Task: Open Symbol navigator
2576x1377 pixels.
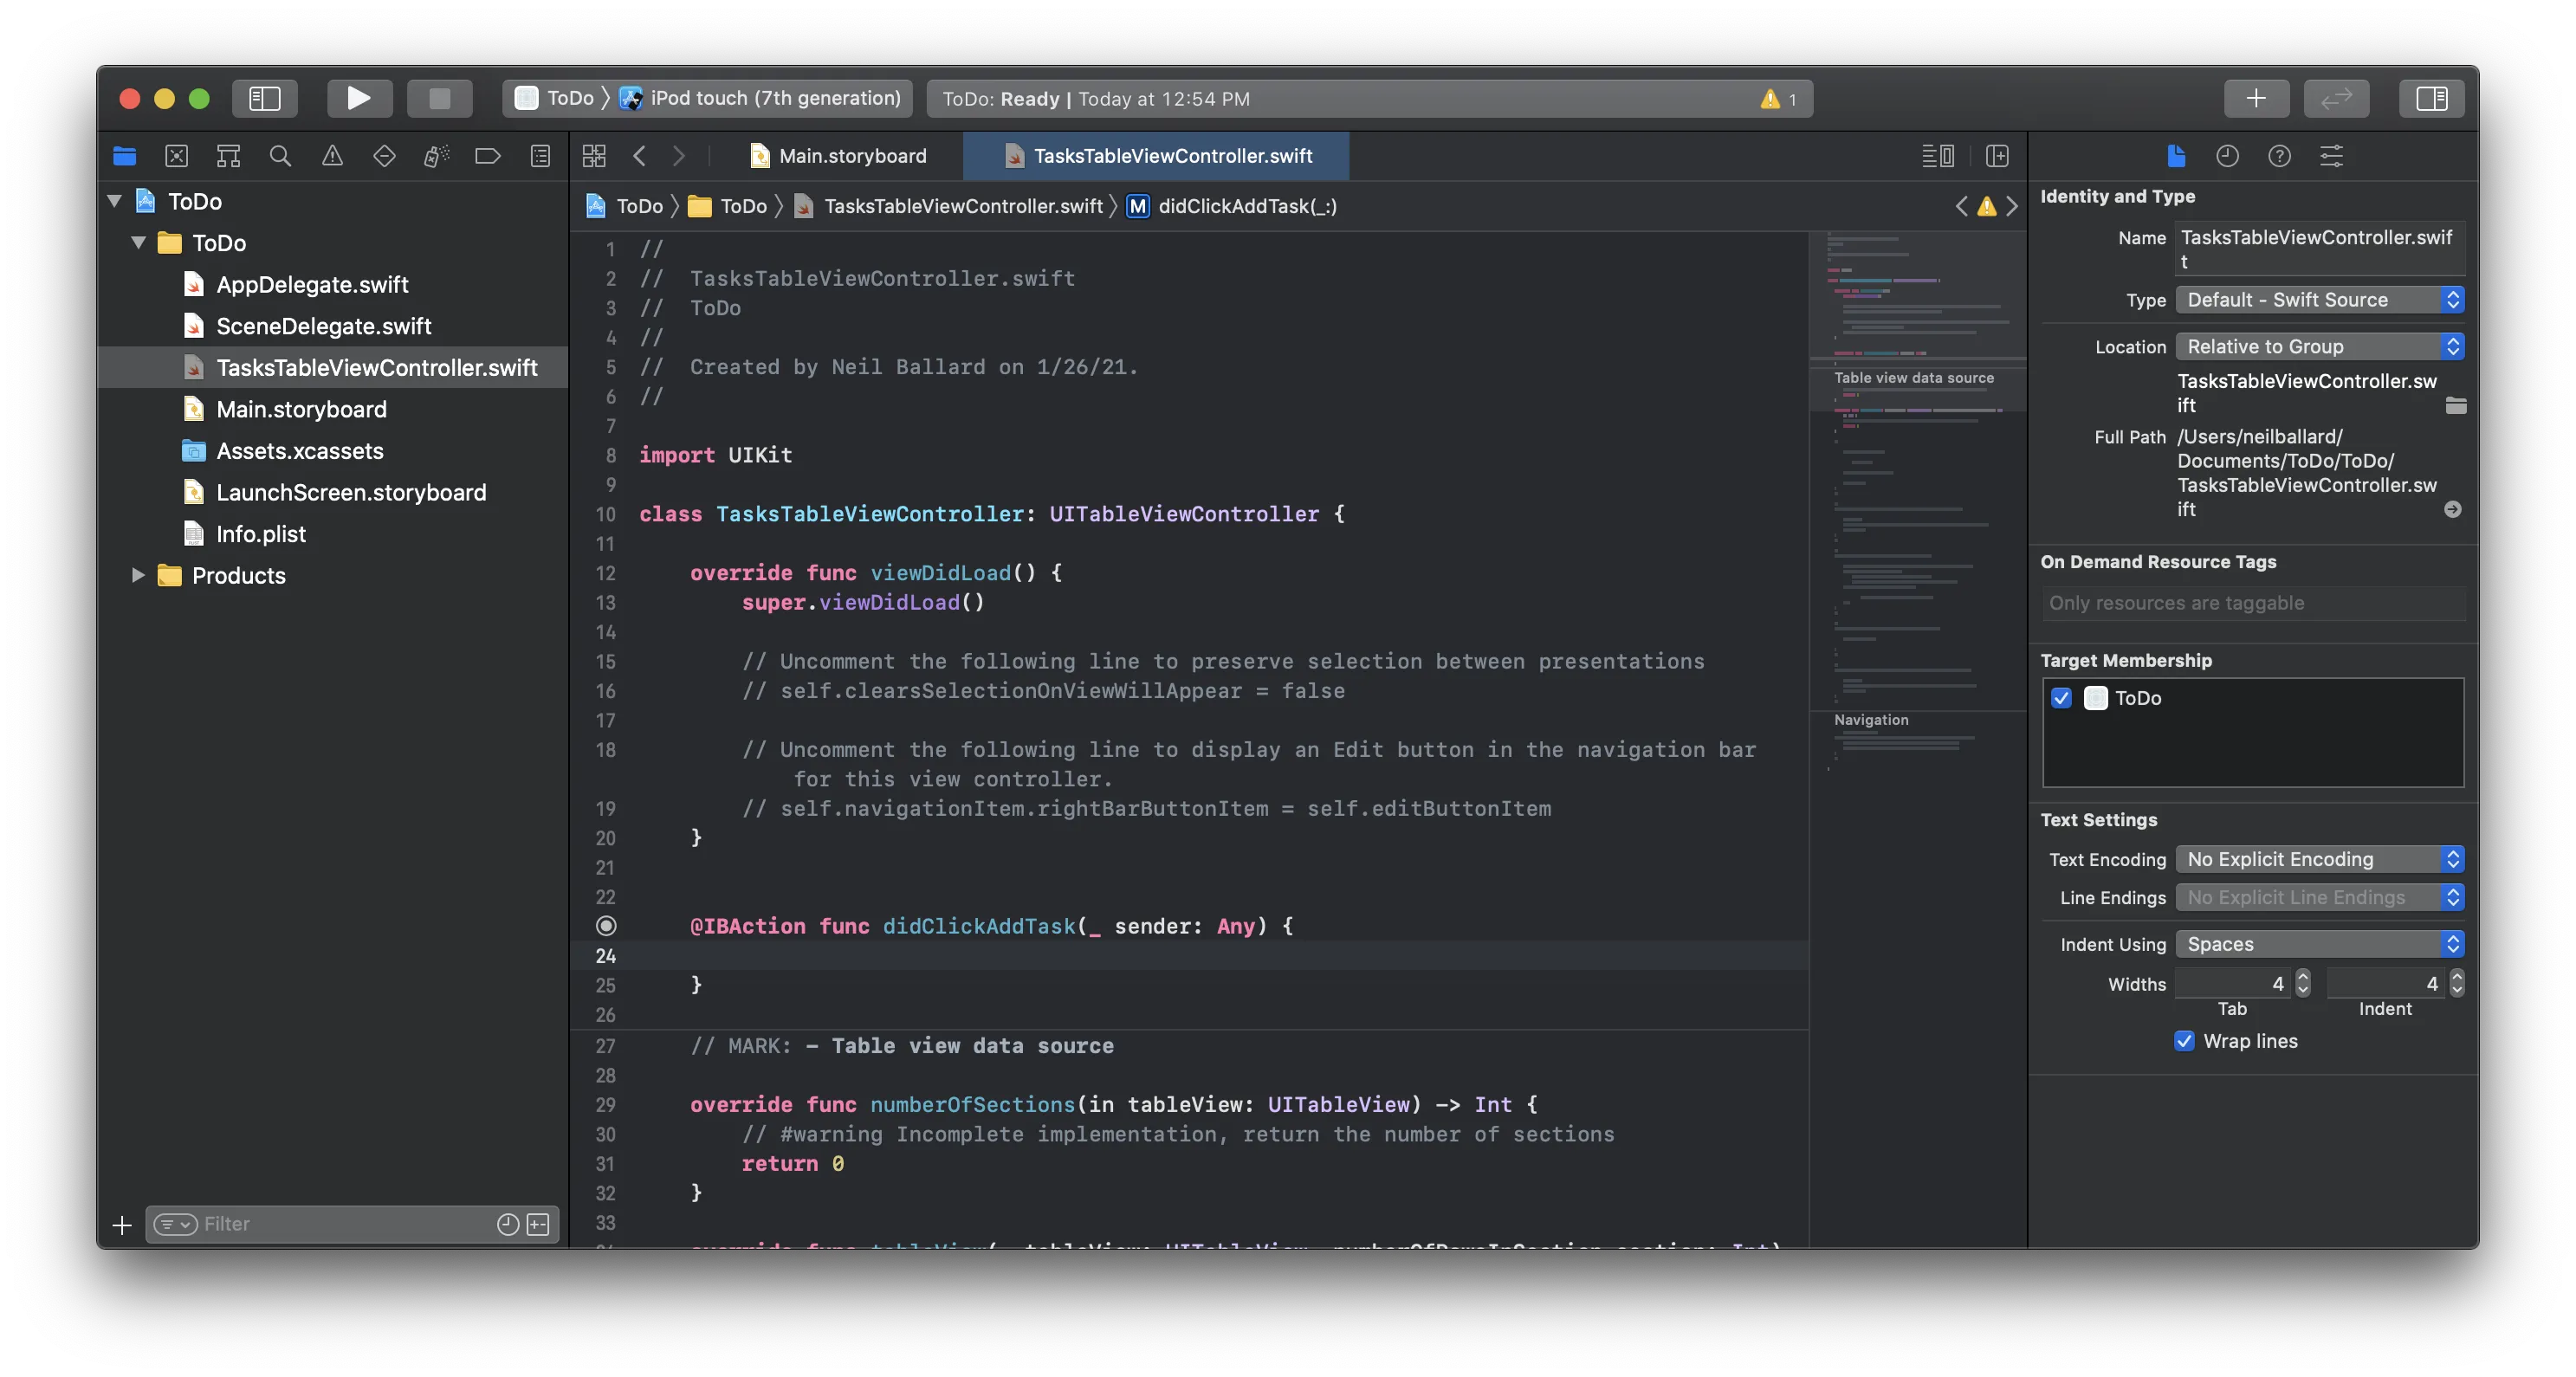Action: 229,156
